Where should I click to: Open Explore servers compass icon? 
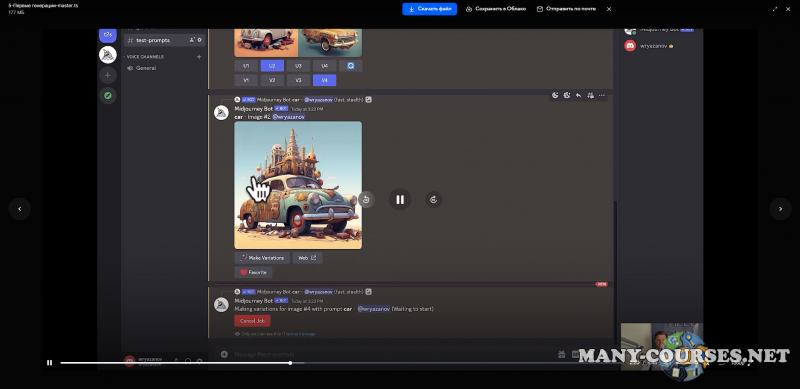108,95
